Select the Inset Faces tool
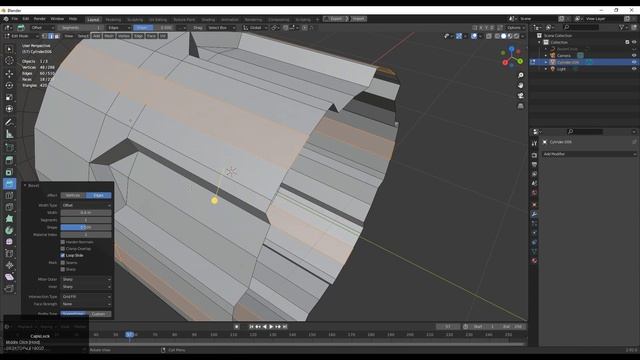The image size is (640, 360). coord(9,172)
